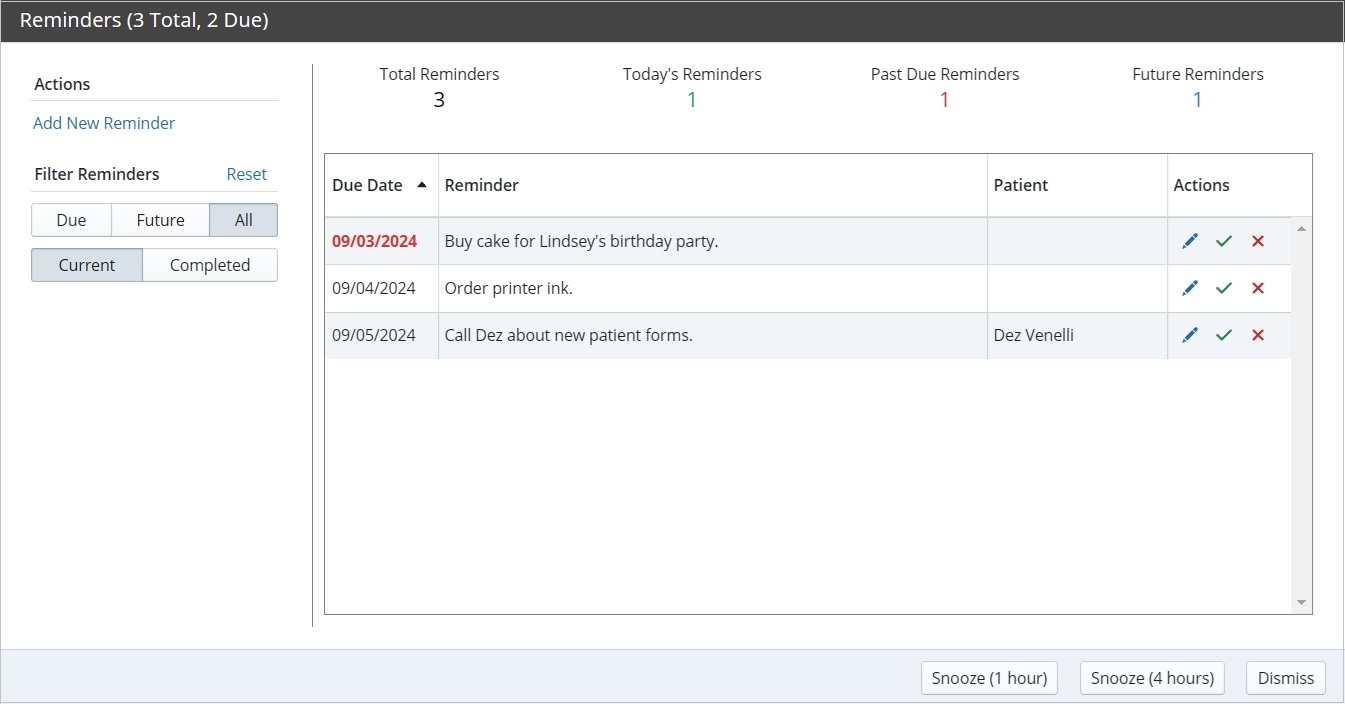This screenshot has height=704, width=1345.
Task: Snooze reminders for 4 hours
Action: point(1152,678)
